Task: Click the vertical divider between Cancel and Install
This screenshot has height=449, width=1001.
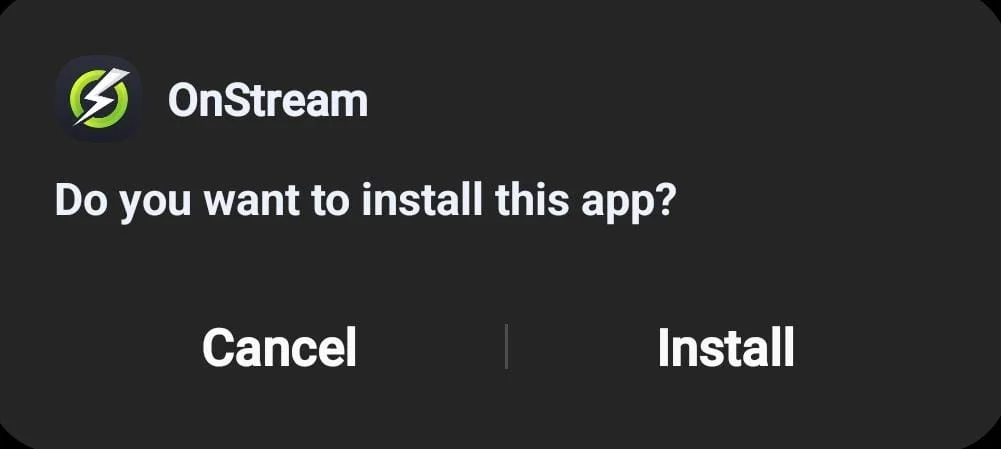Action: pyautogui.click(x=506, y=346)
